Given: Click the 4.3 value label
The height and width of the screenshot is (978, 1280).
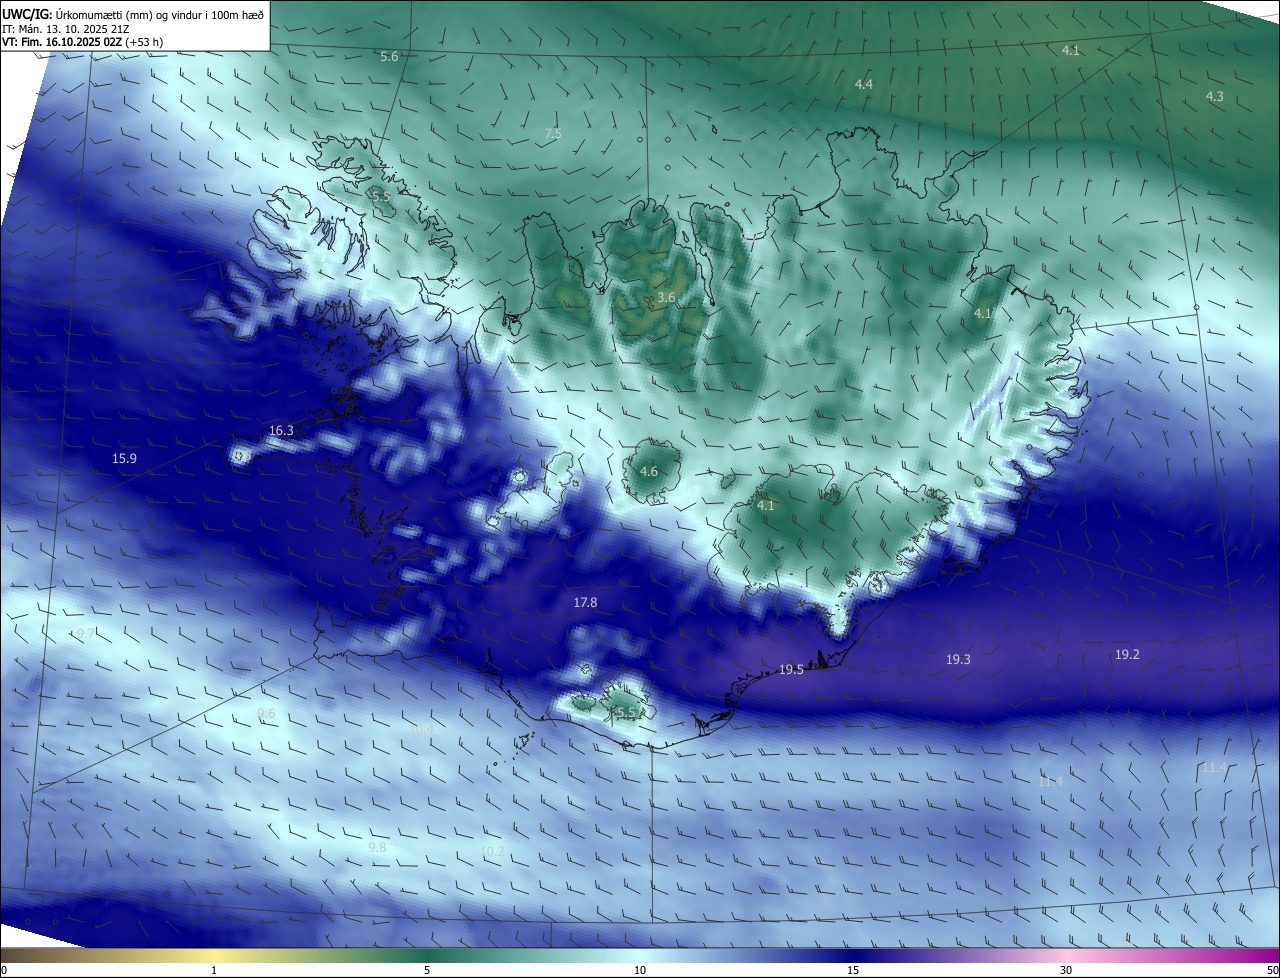Looking at the screenshot, I should [x=1214, y=97].
